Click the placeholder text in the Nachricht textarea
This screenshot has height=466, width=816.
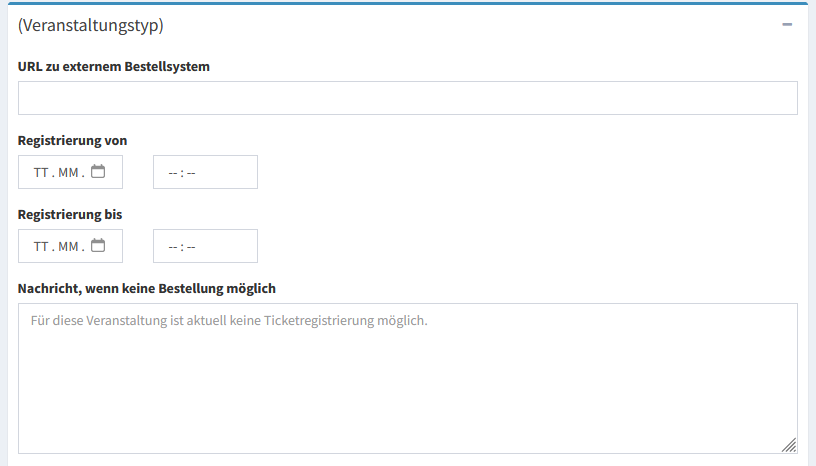coord(229,322)
